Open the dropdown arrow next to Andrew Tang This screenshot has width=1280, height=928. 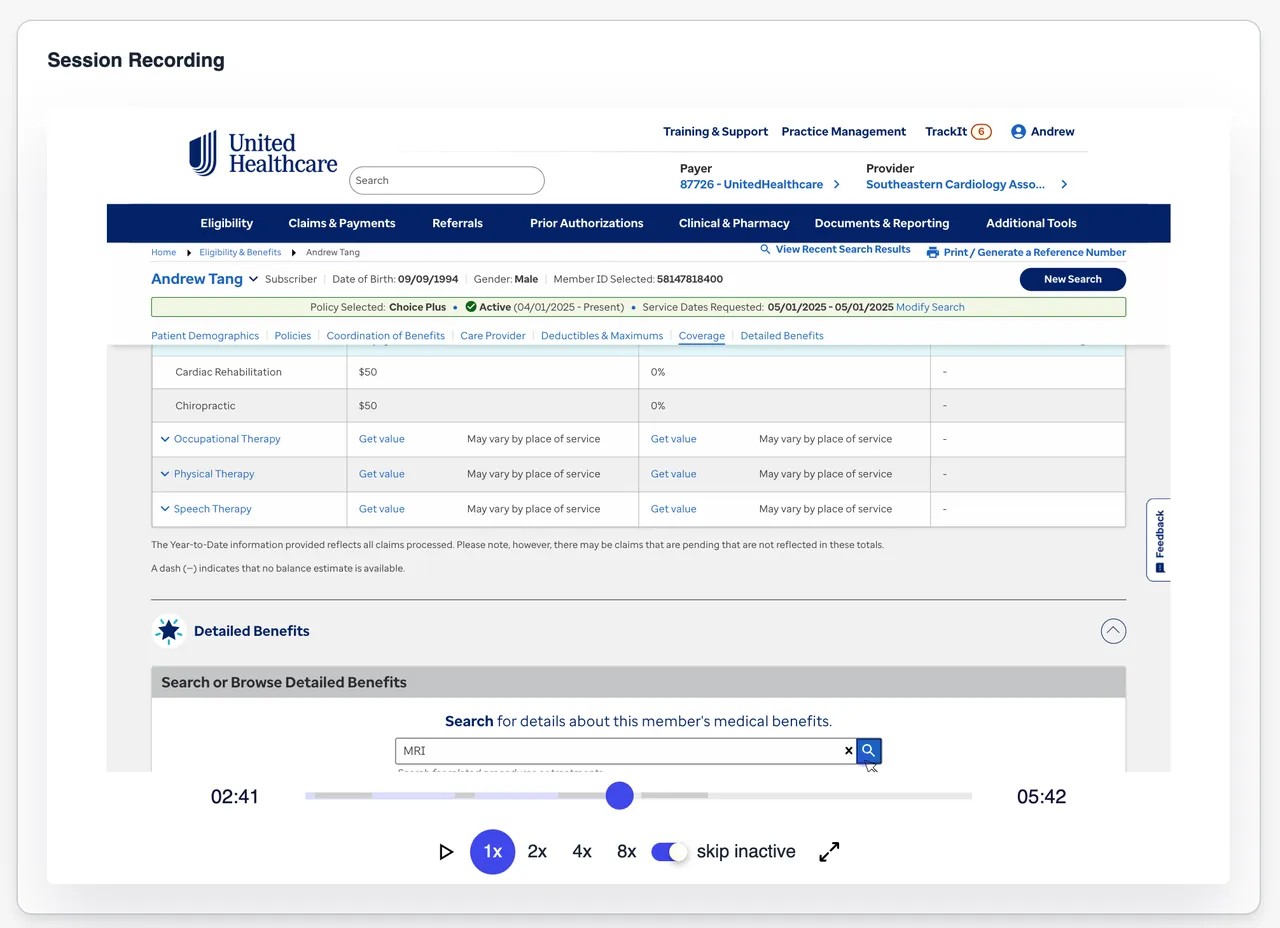coord(253,280)
